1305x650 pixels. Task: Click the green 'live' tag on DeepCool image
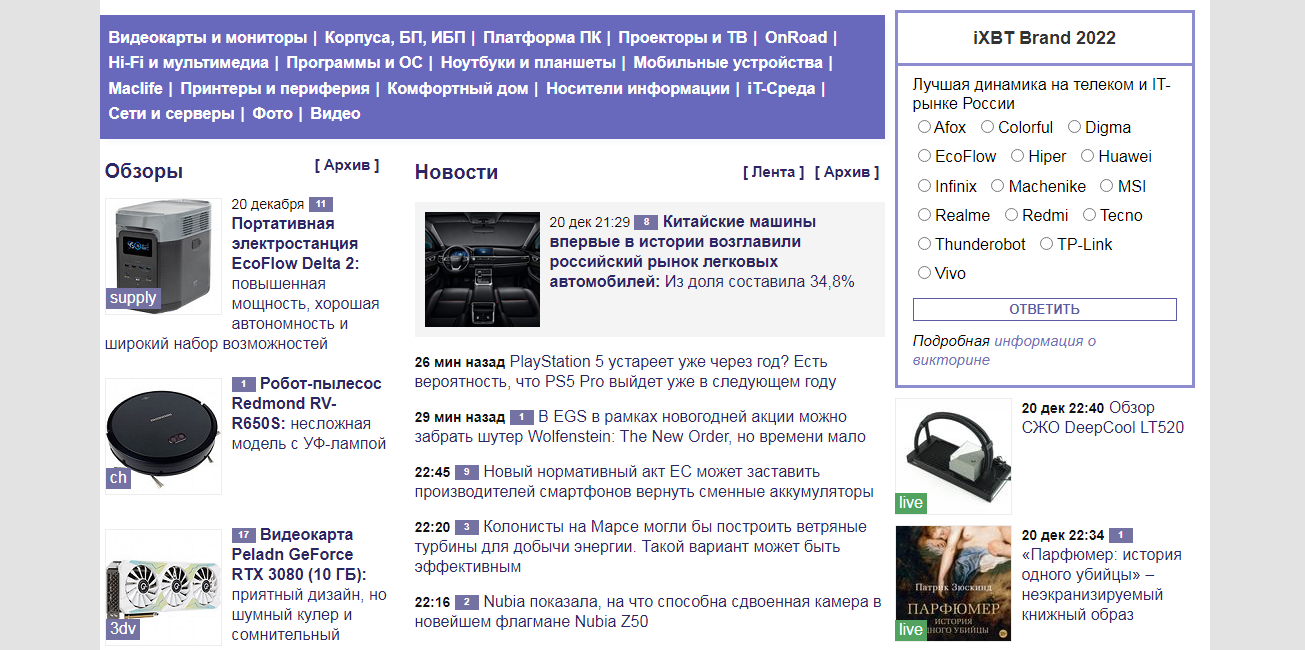tap(911, 502)
